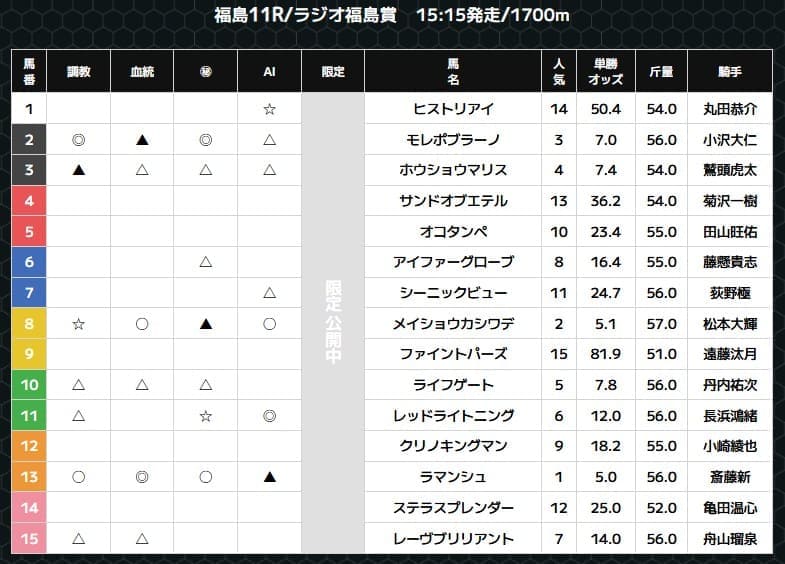Viewport: 785px width, 564px height.
Task: Click the yellow horse number 8 cell
Action: point(29,324)
